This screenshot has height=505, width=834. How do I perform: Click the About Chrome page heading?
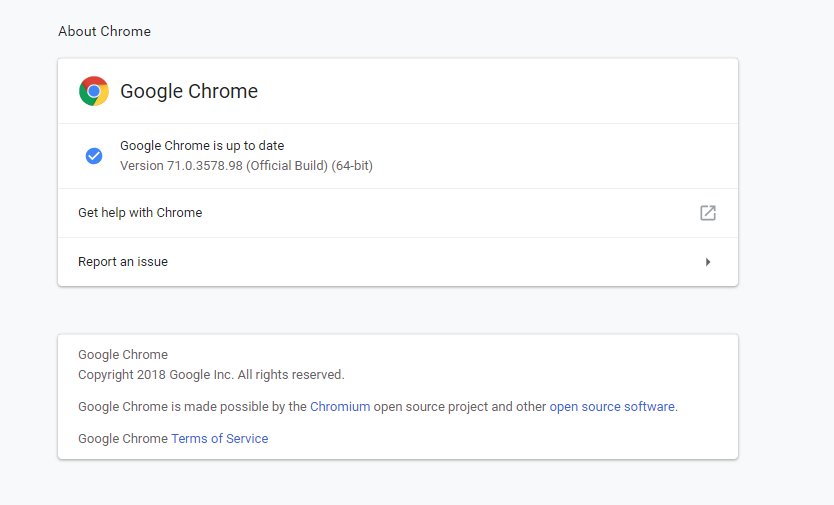(x=104, y=31)
